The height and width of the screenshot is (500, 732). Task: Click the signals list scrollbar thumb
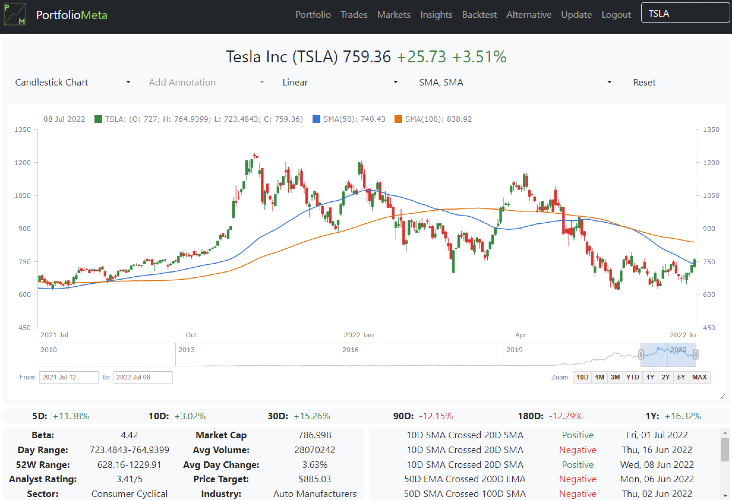(725, 449)
